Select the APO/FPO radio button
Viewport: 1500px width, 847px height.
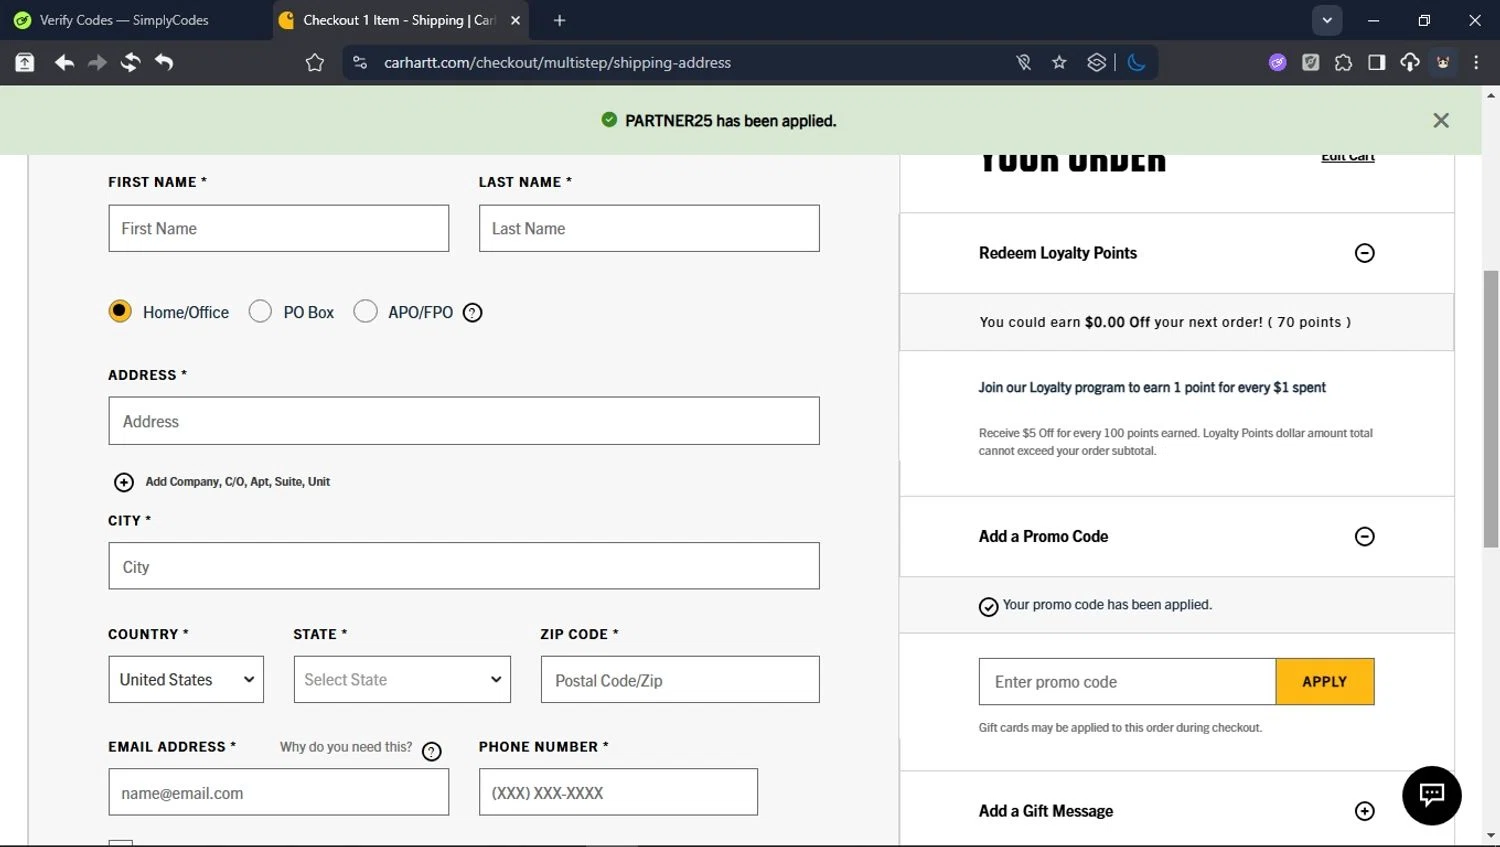pos(365,311)
